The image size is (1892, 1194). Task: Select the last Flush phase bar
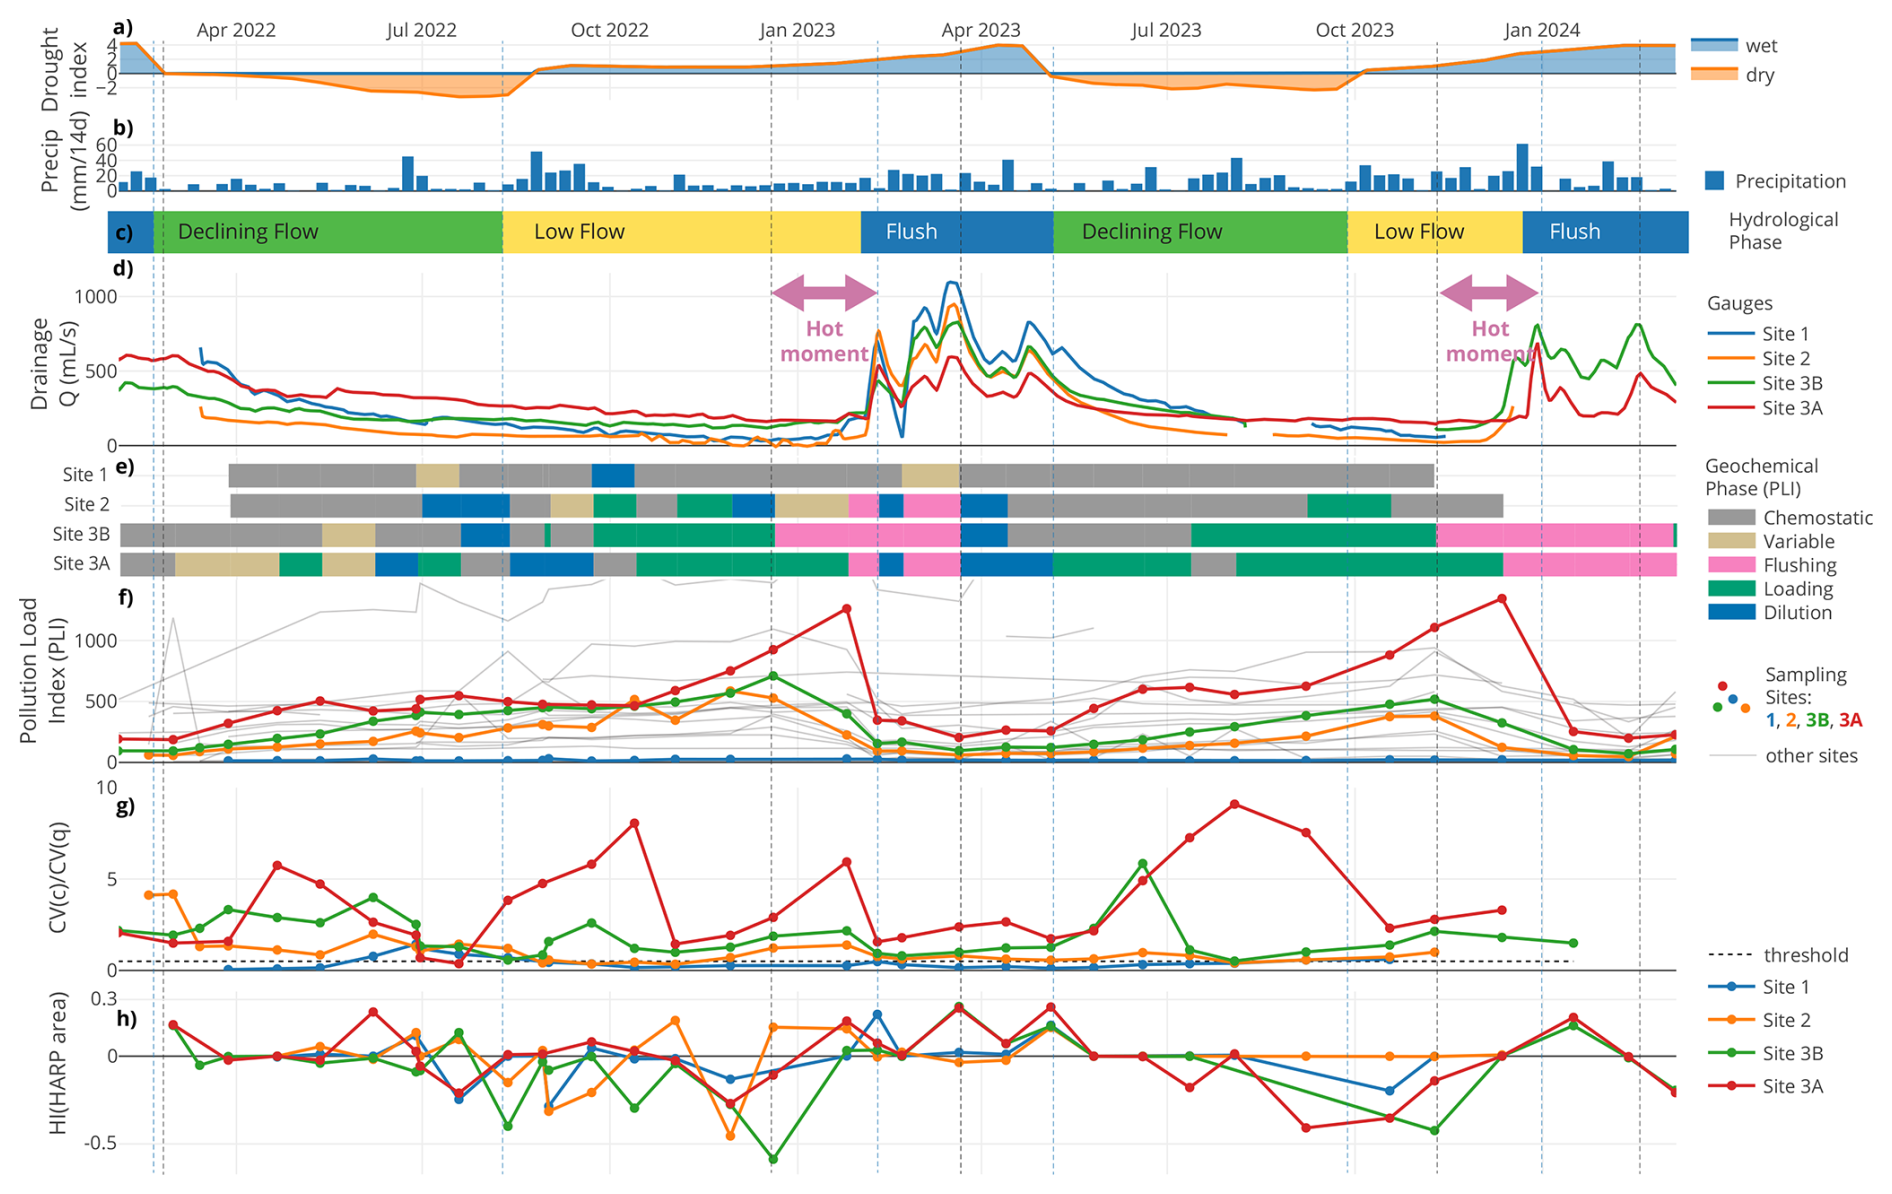point(1604,232)
